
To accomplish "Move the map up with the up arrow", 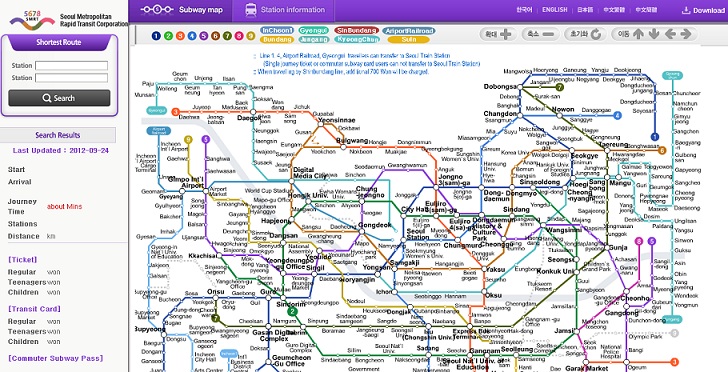I will [x=638, y=34].
